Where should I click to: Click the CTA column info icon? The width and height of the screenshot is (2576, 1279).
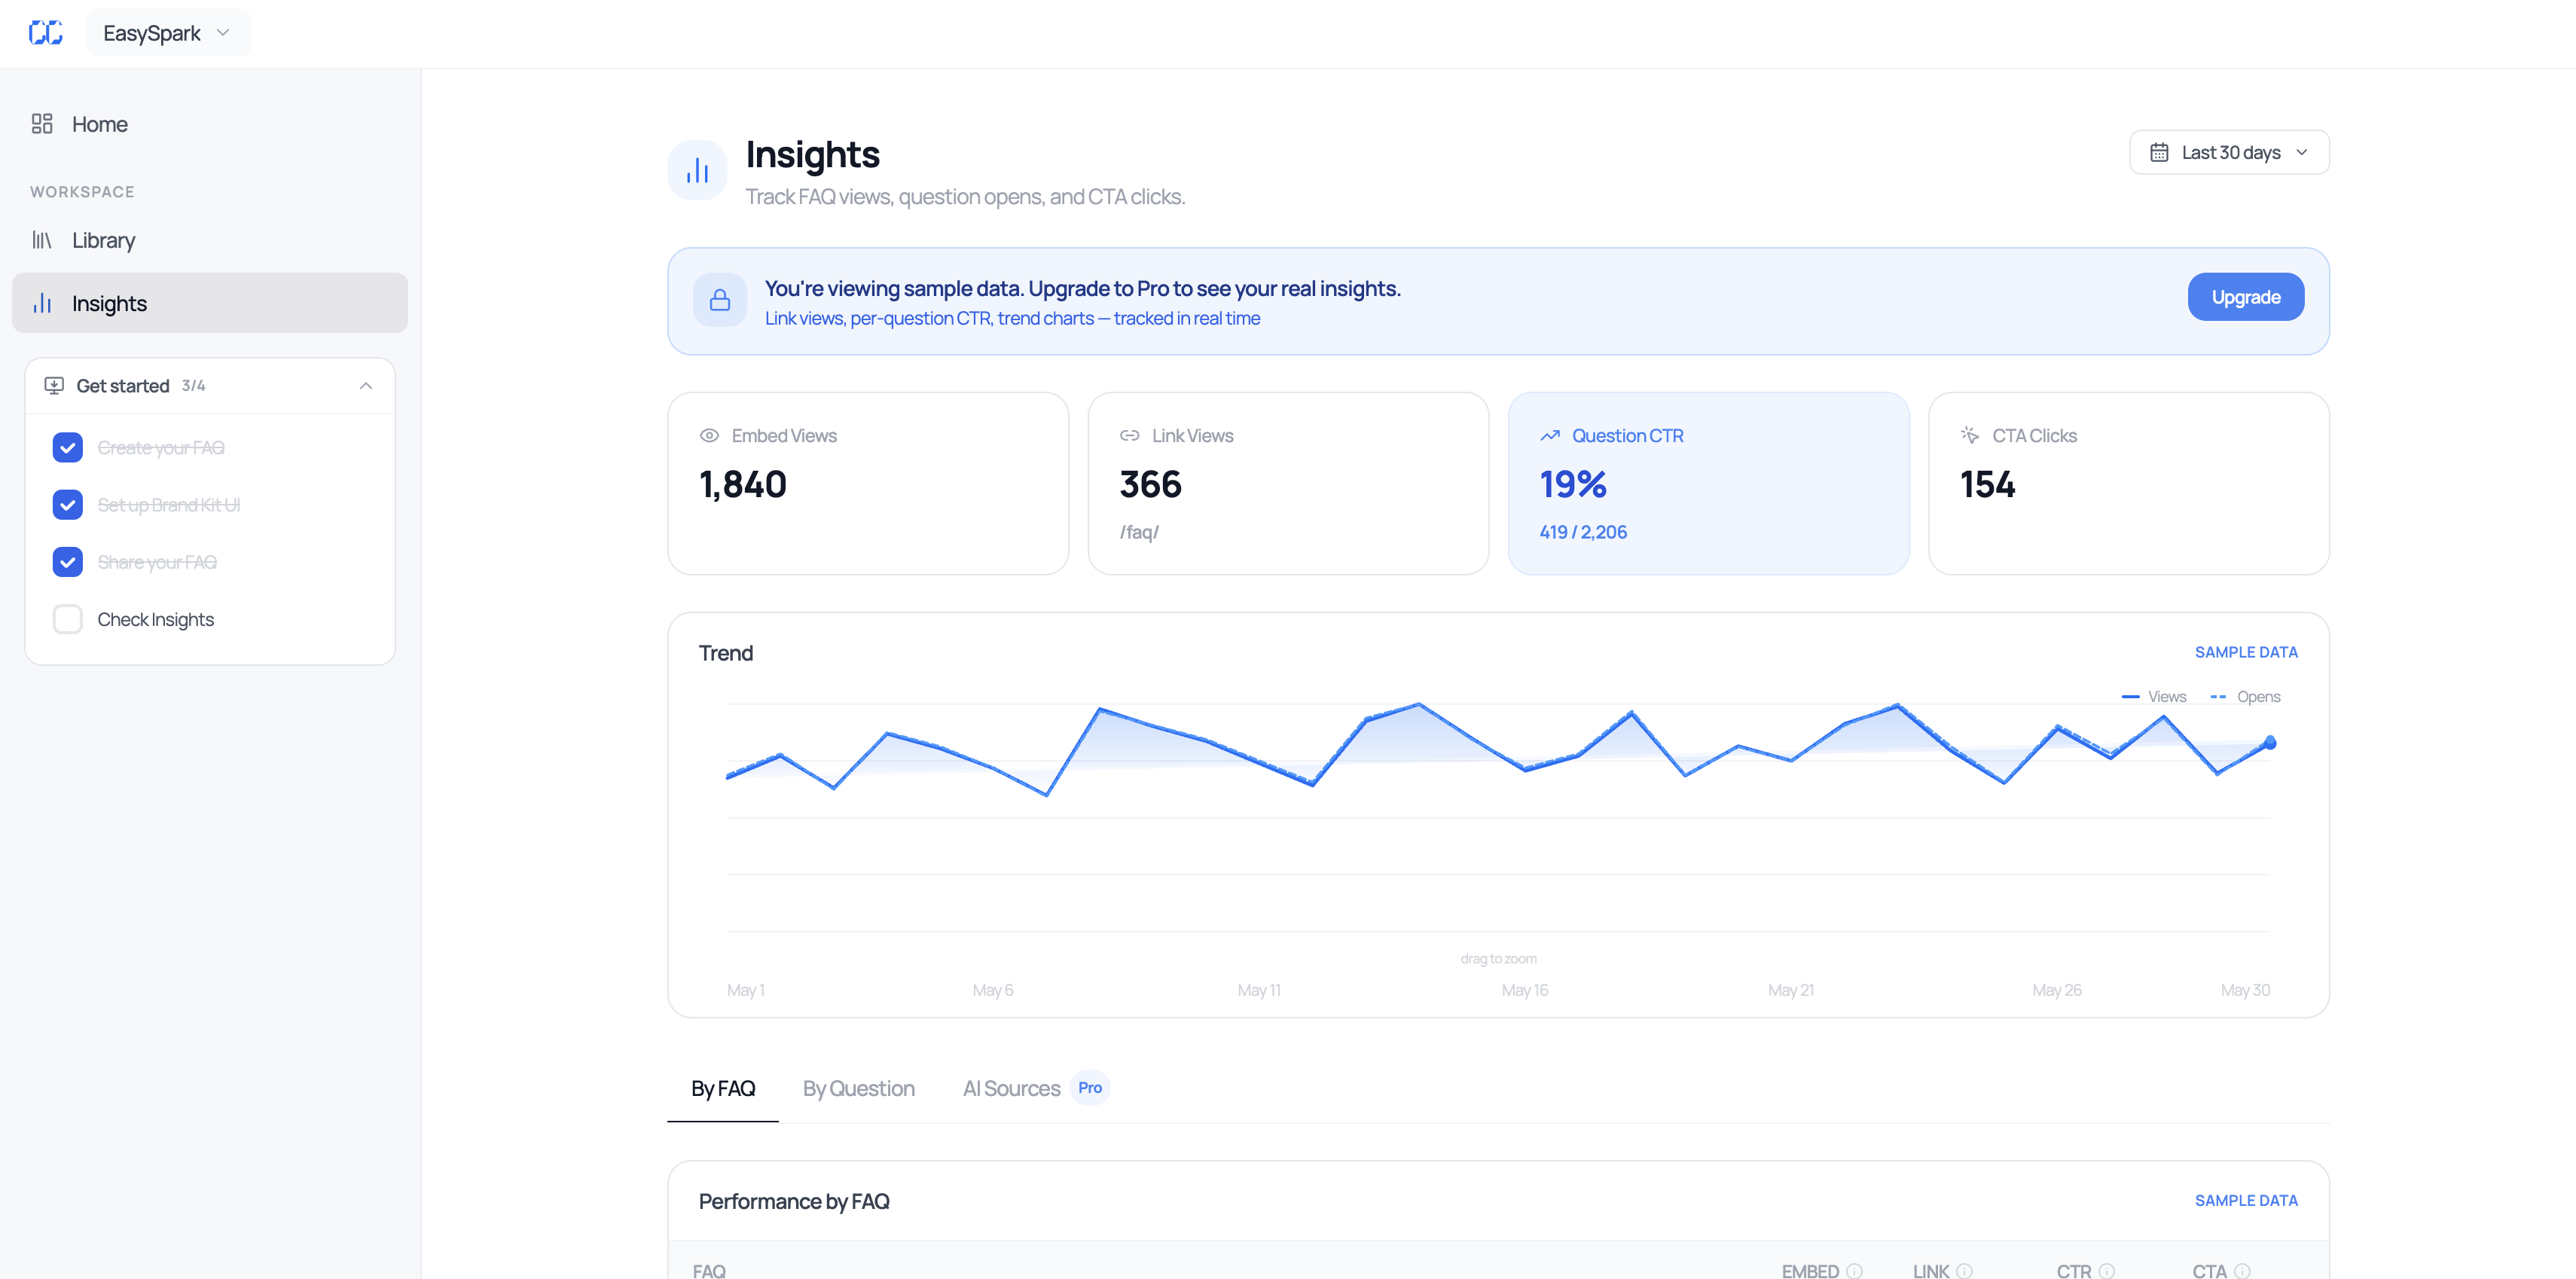pyautogui.click(x=2242, y=1271)
